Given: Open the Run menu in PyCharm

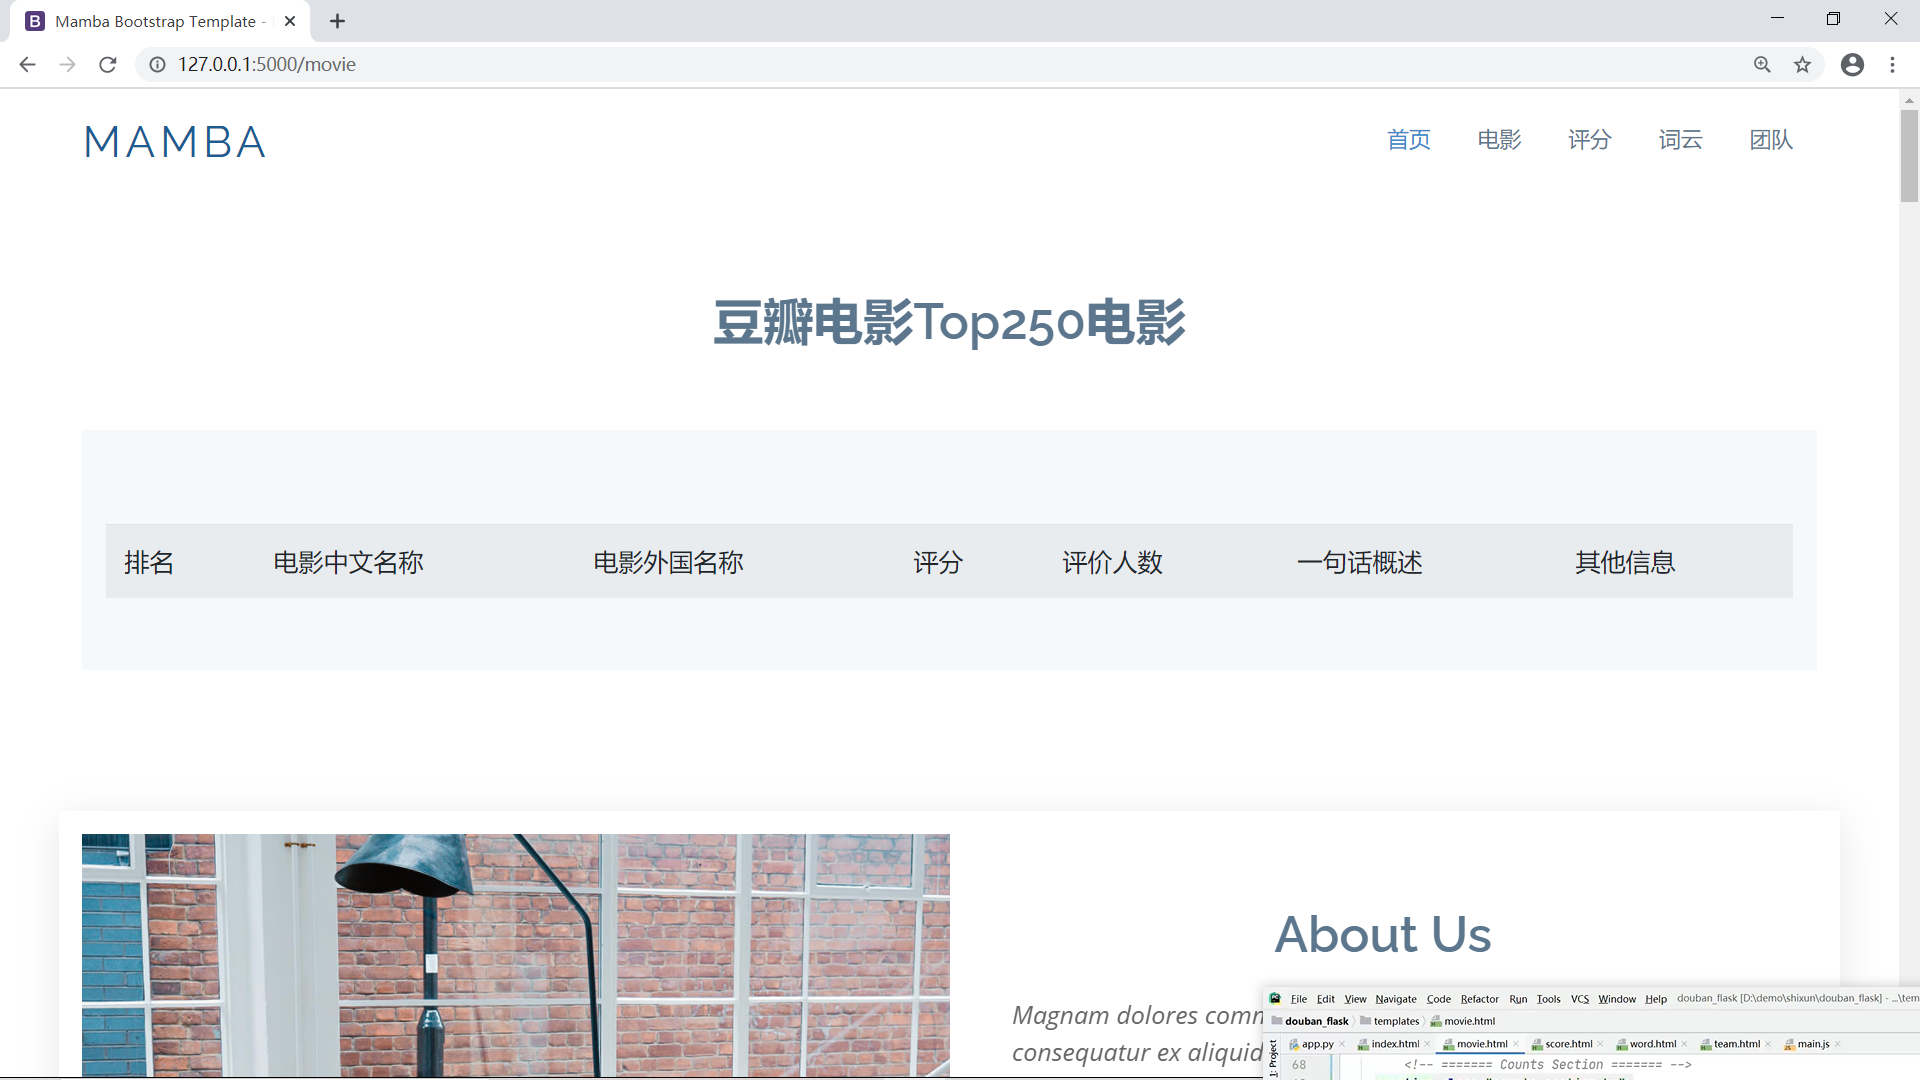Looking at the screenshot, I should pos(1517,999).
